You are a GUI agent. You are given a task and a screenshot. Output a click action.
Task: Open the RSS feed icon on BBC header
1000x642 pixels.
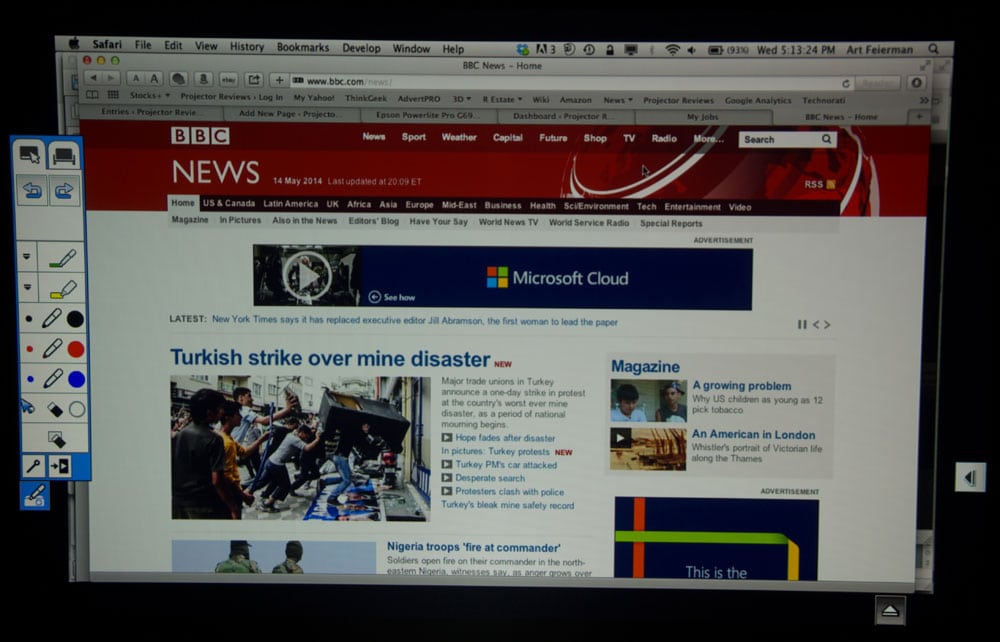pos(830,184)
